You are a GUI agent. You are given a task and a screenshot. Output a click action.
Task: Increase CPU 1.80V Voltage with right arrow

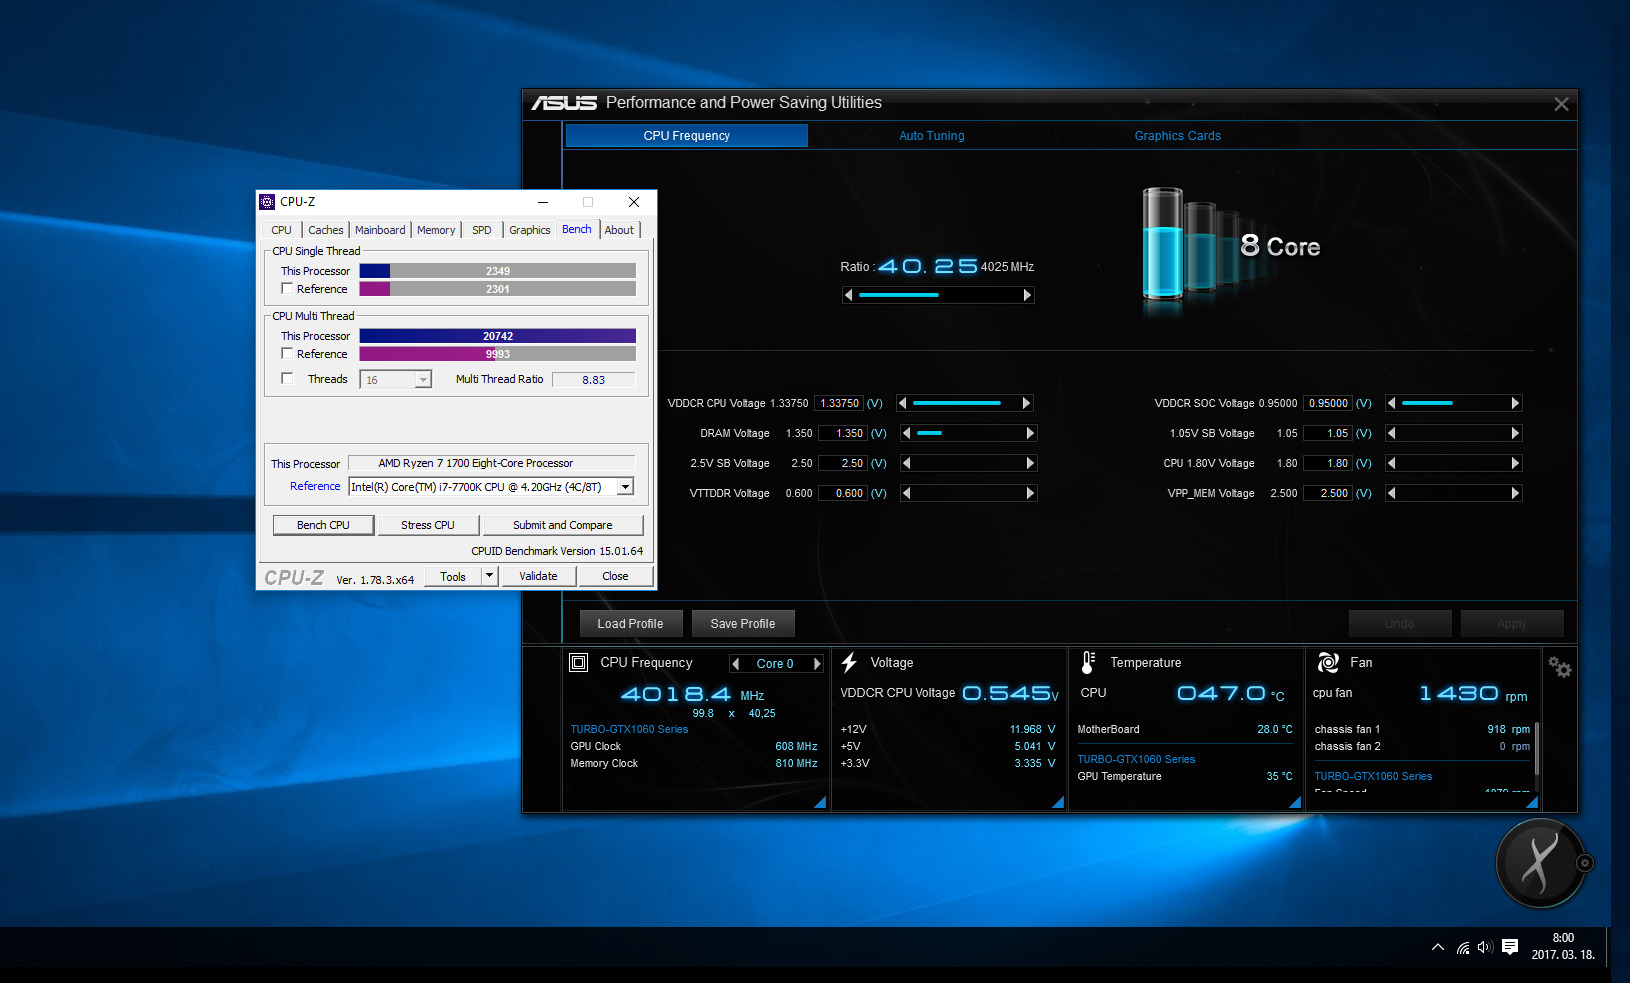coord(1515,463)
